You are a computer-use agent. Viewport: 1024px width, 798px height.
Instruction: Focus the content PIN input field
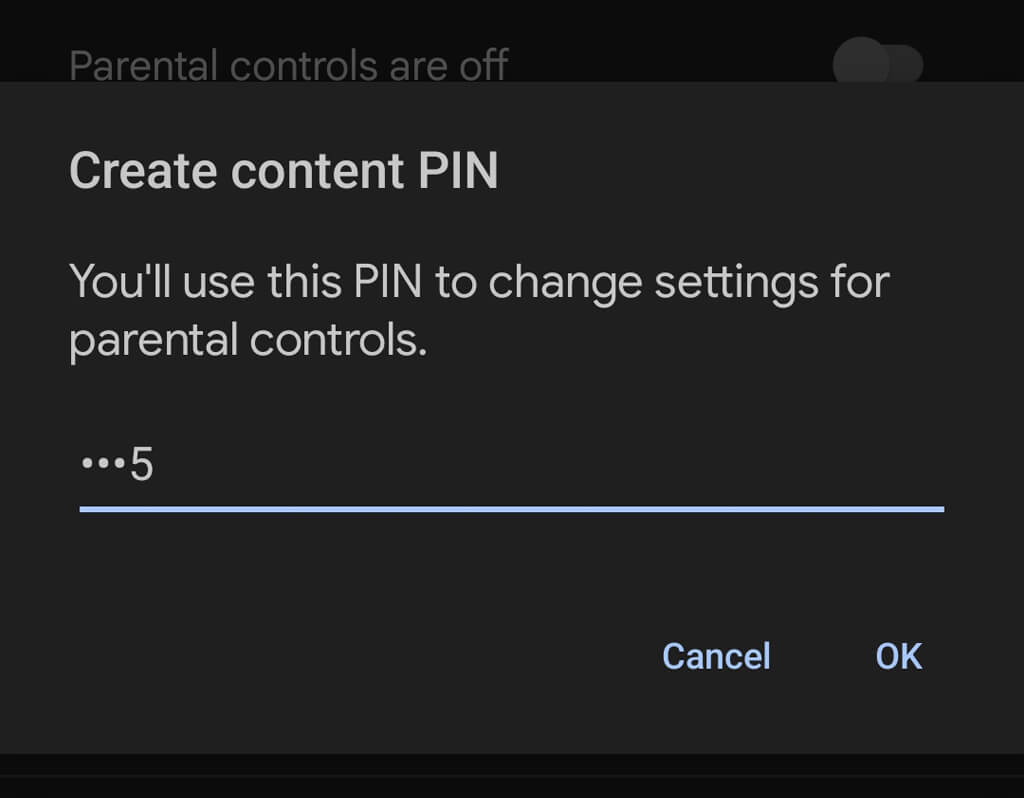(510, 467)
